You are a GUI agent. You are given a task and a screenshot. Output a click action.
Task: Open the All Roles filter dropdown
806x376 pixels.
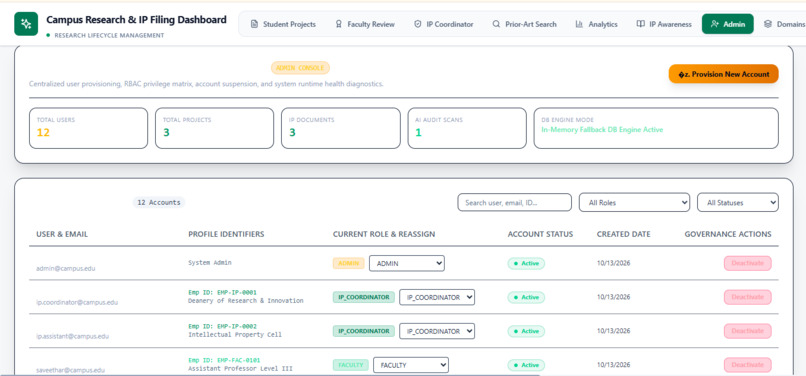pyautogui.click(x=634, y=203)
